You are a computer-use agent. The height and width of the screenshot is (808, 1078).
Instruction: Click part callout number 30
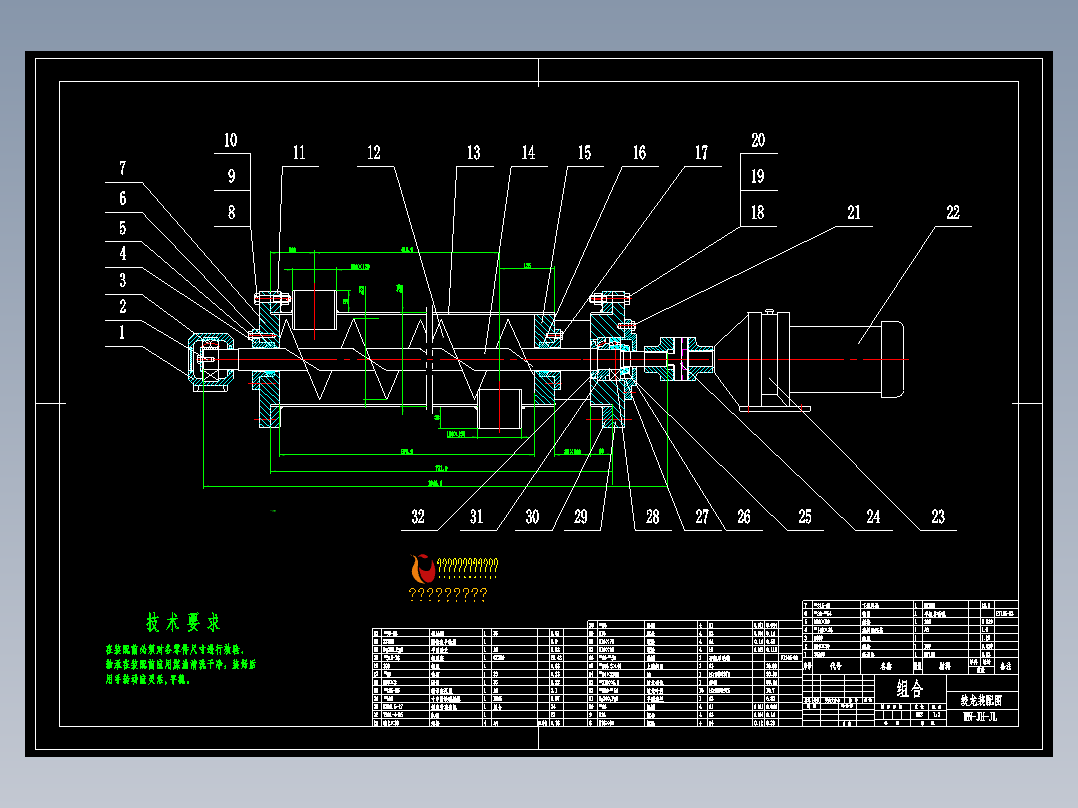coord(532,516)
